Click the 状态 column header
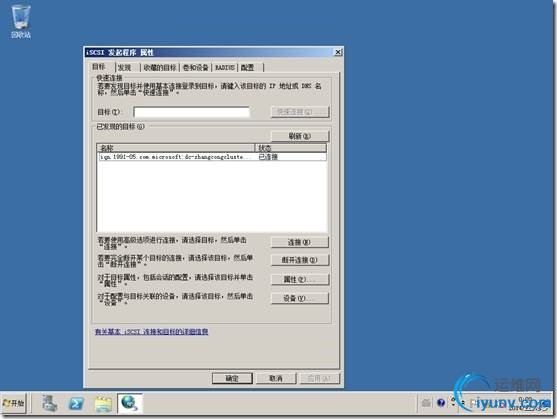 click(x=291, y=148)
